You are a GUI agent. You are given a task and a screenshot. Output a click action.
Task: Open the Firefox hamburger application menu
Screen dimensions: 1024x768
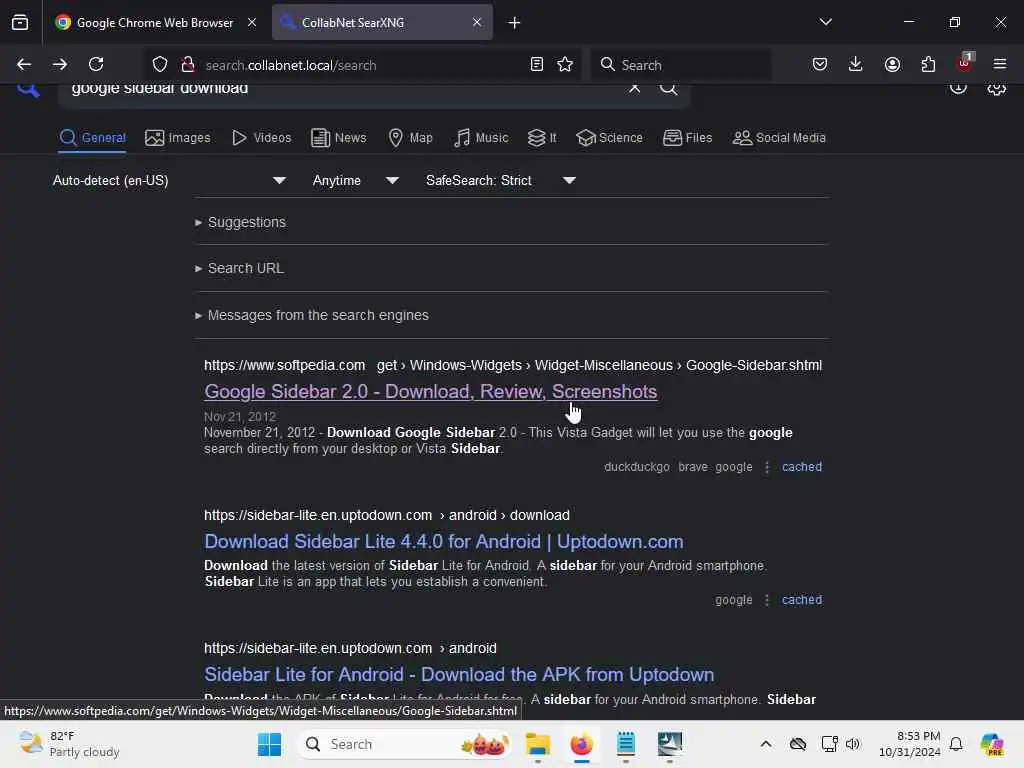1000,64
